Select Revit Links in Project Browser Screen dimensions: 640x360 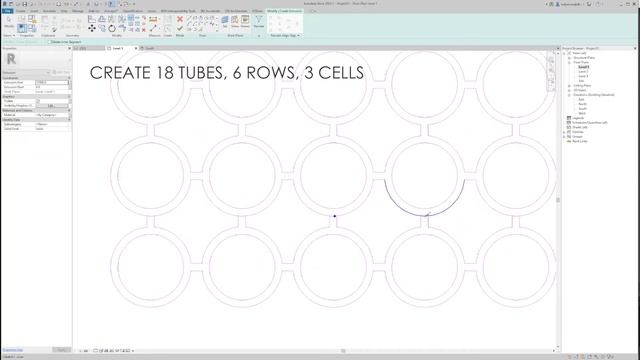coord(580,141)
